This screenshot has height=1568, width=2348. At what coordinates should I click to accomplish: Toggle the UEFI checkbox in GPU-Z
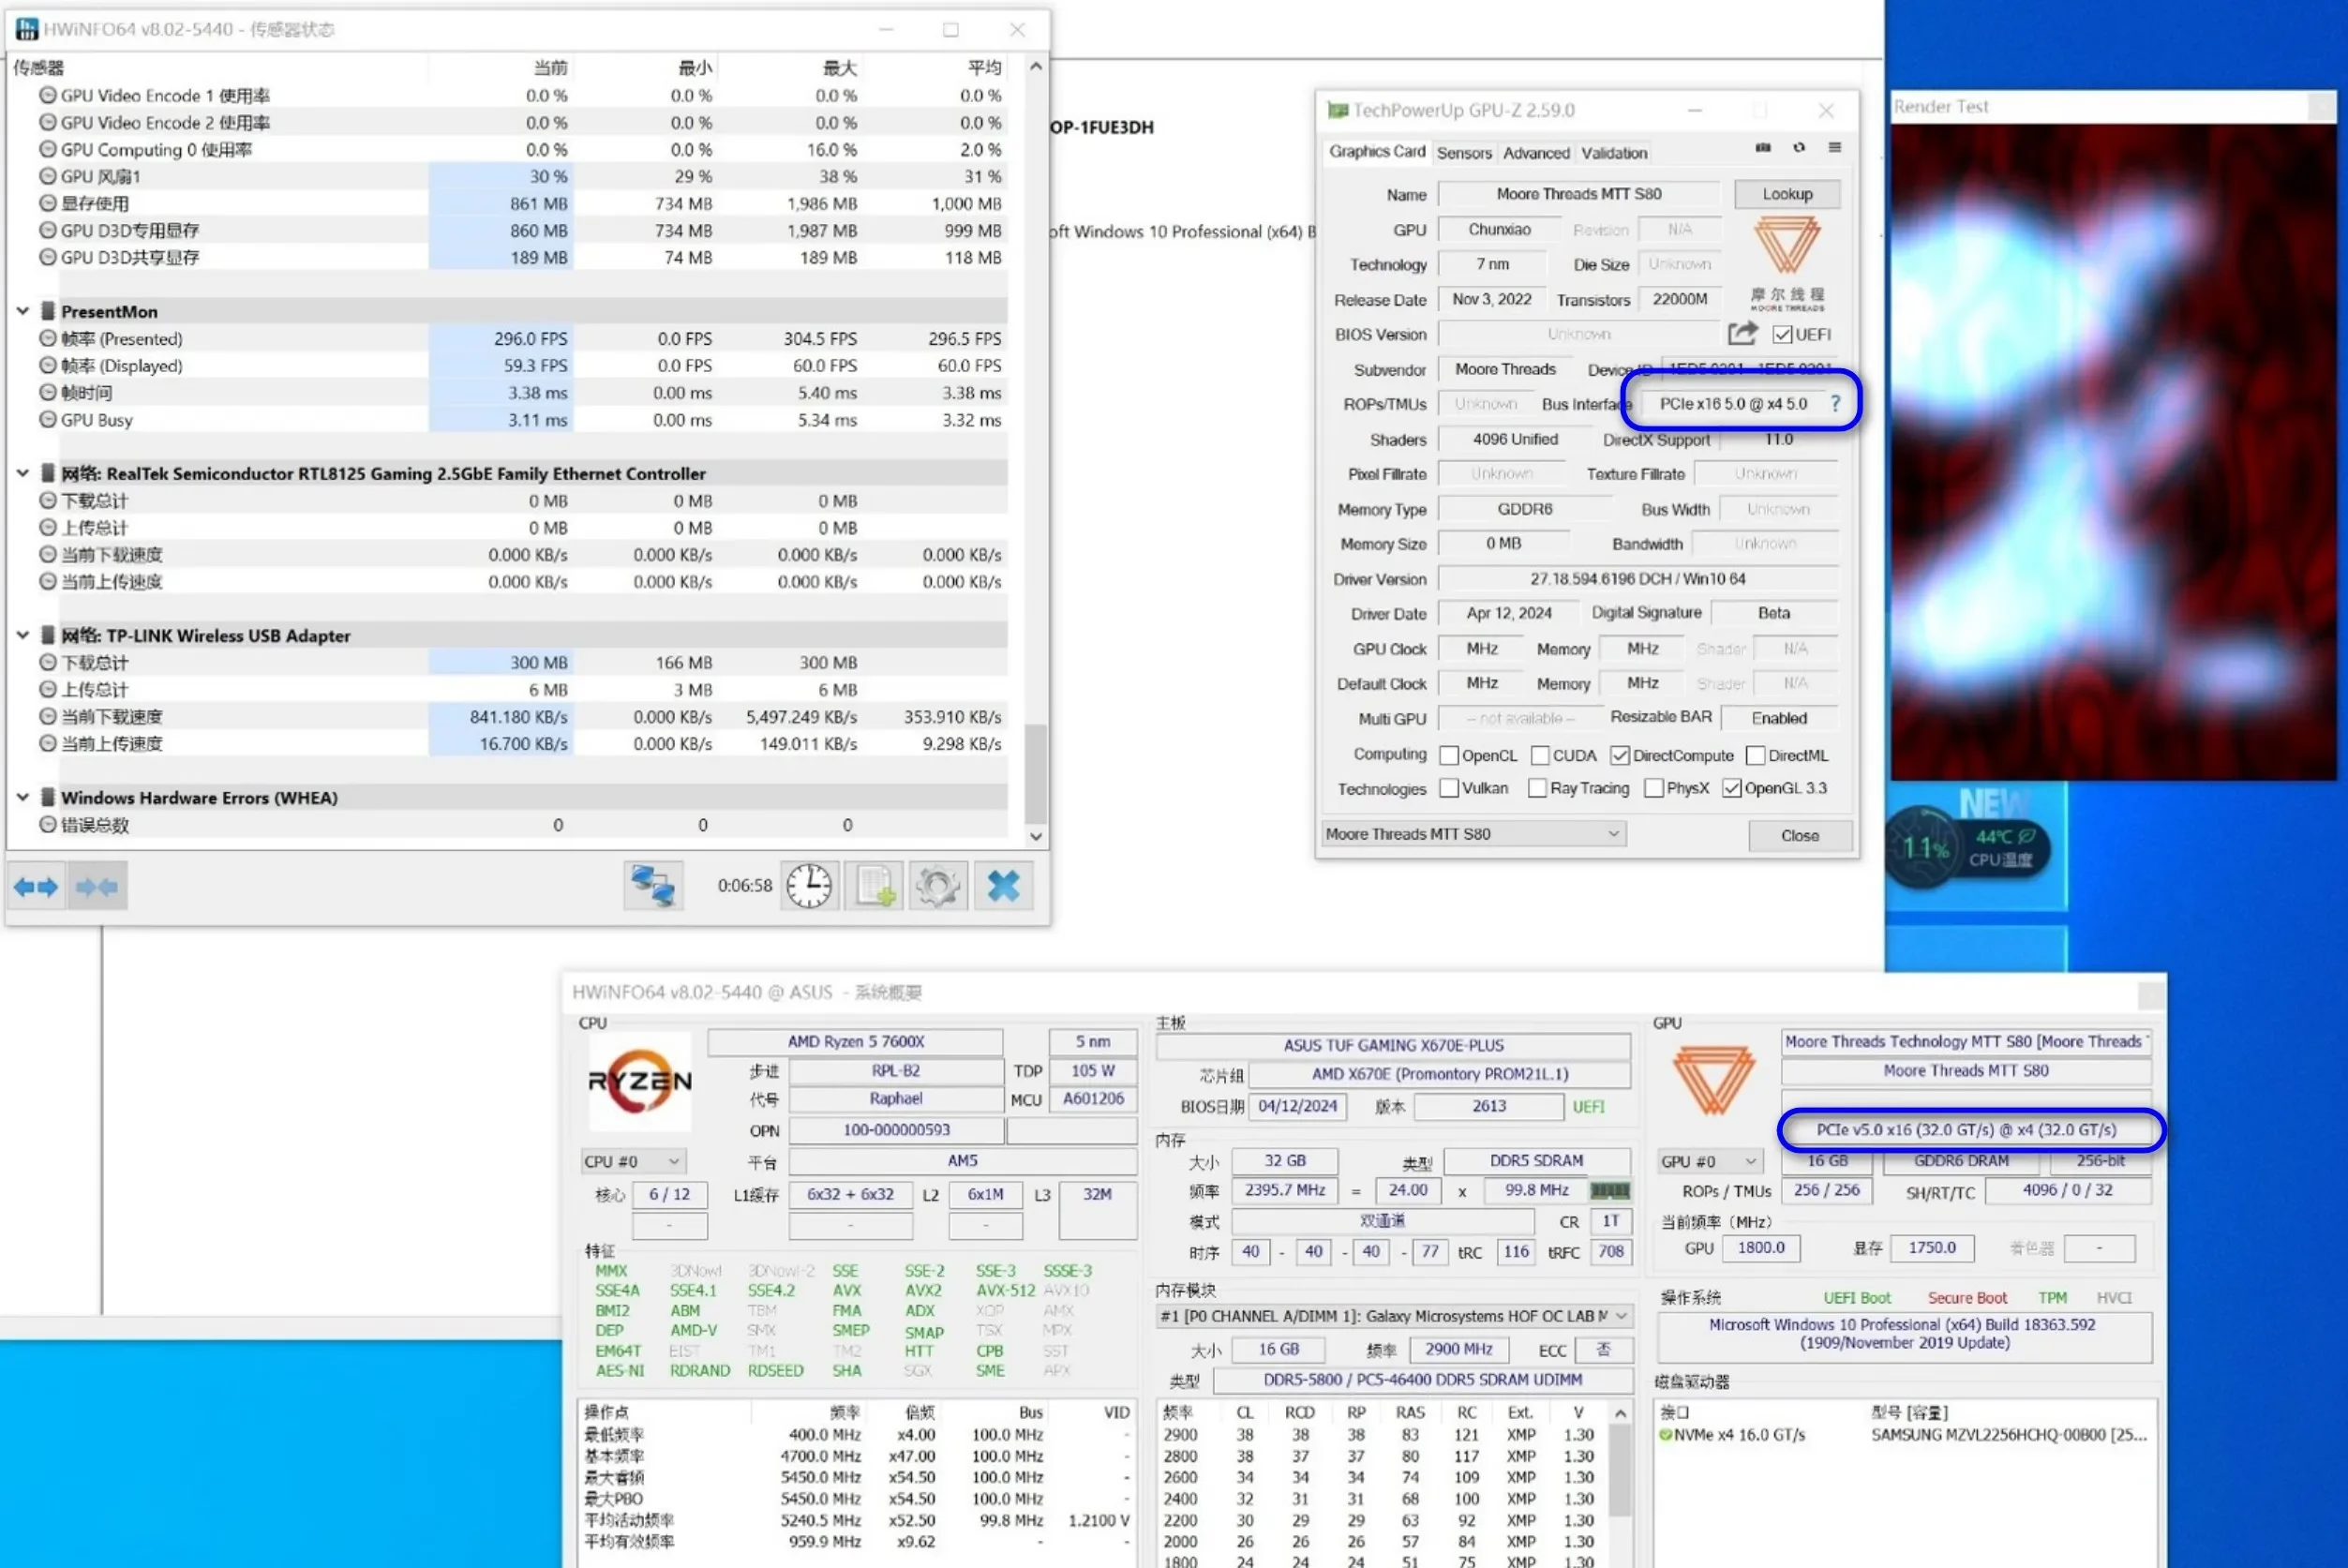tap(1782, 334)
